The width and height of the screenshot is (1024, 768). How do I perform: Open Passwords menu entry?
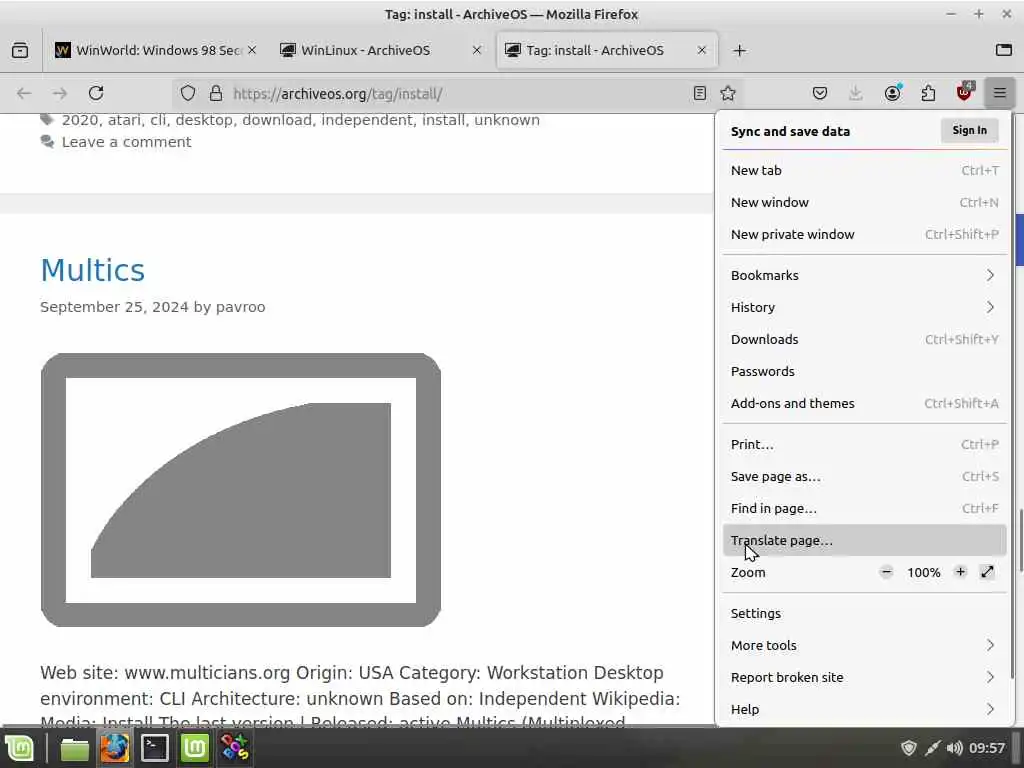(864, 372)
